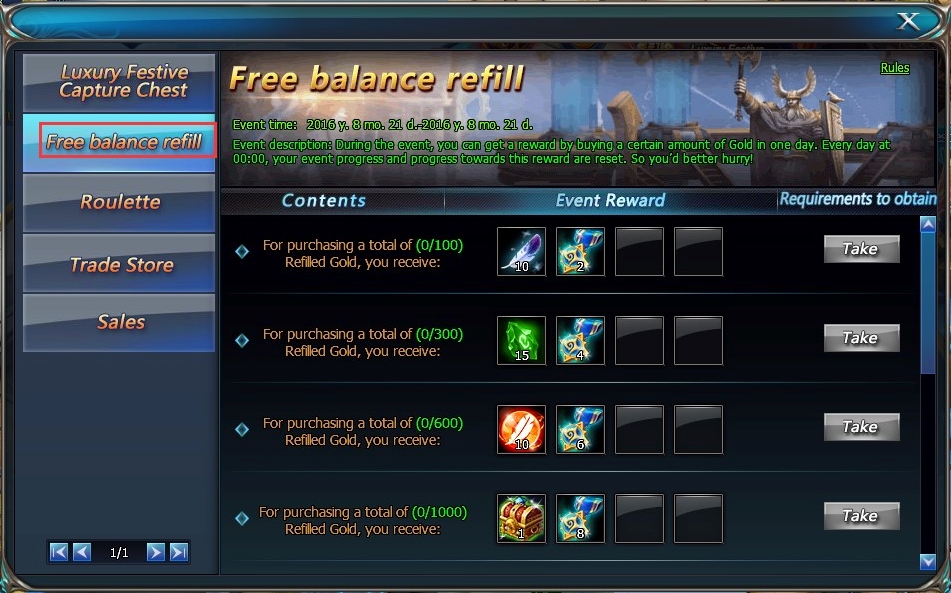This screenshot has width=951, height=593.
Task: Click the red feather orb reward icon
Action: [521, 430]
